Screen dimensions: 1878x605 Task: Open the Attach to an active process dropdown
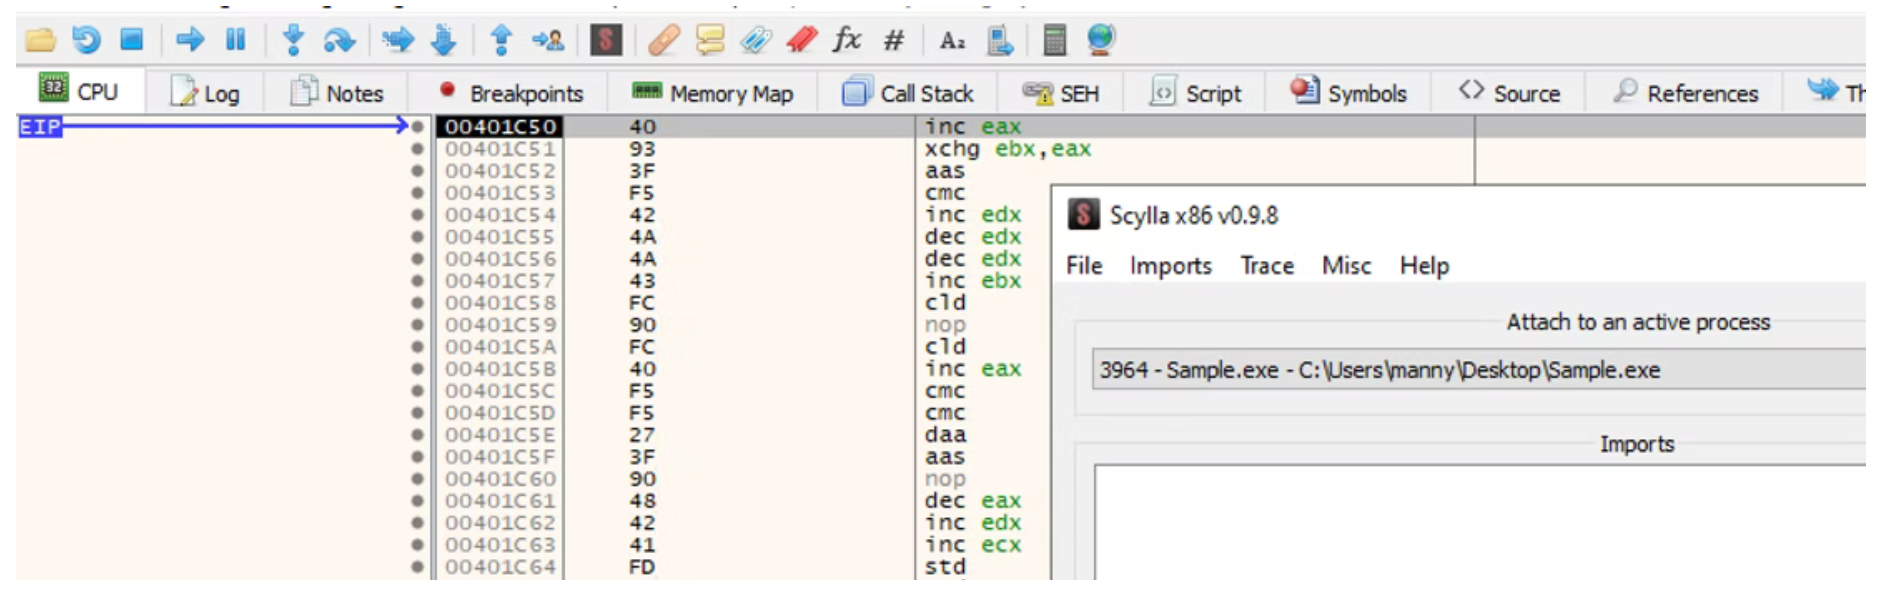coord(1478,370)
